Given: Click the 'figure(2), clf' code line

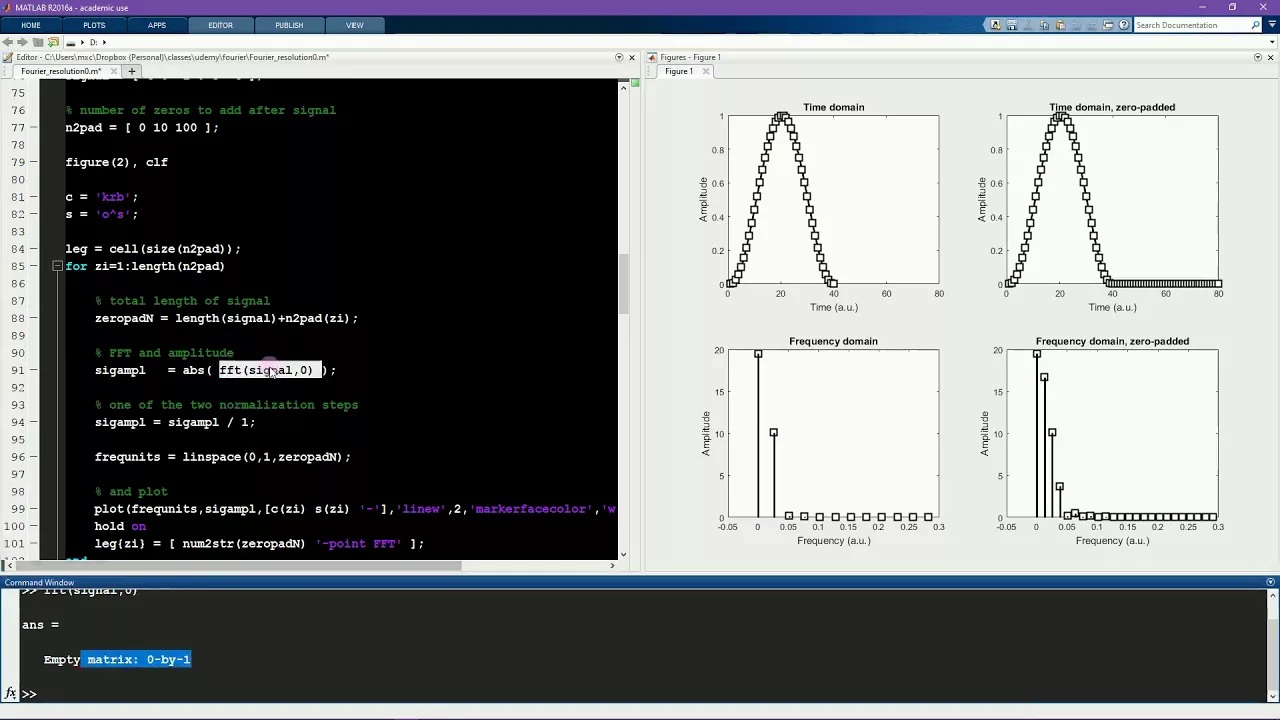Looking at the screenshot, I should coord(117,162).
